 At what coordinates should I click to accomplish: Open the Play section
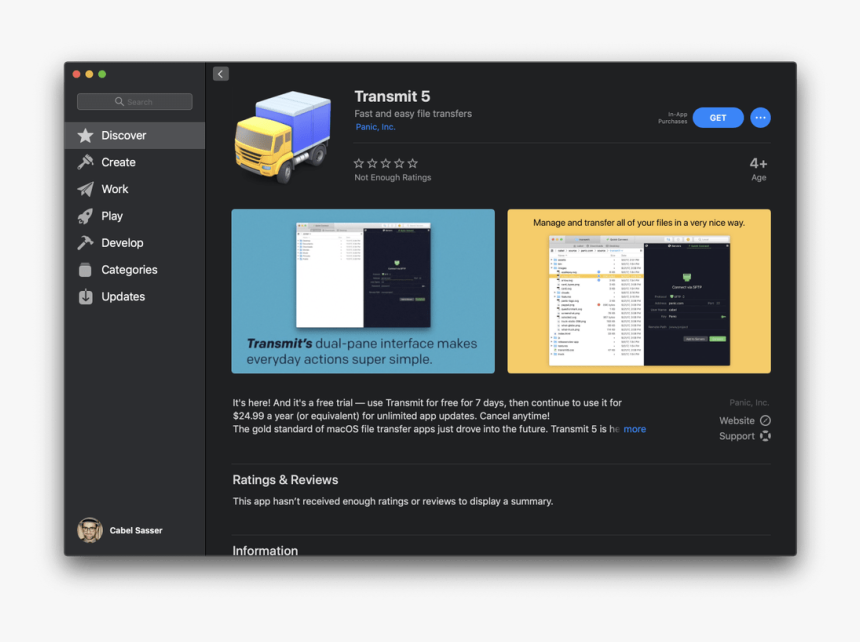[135, 216]
